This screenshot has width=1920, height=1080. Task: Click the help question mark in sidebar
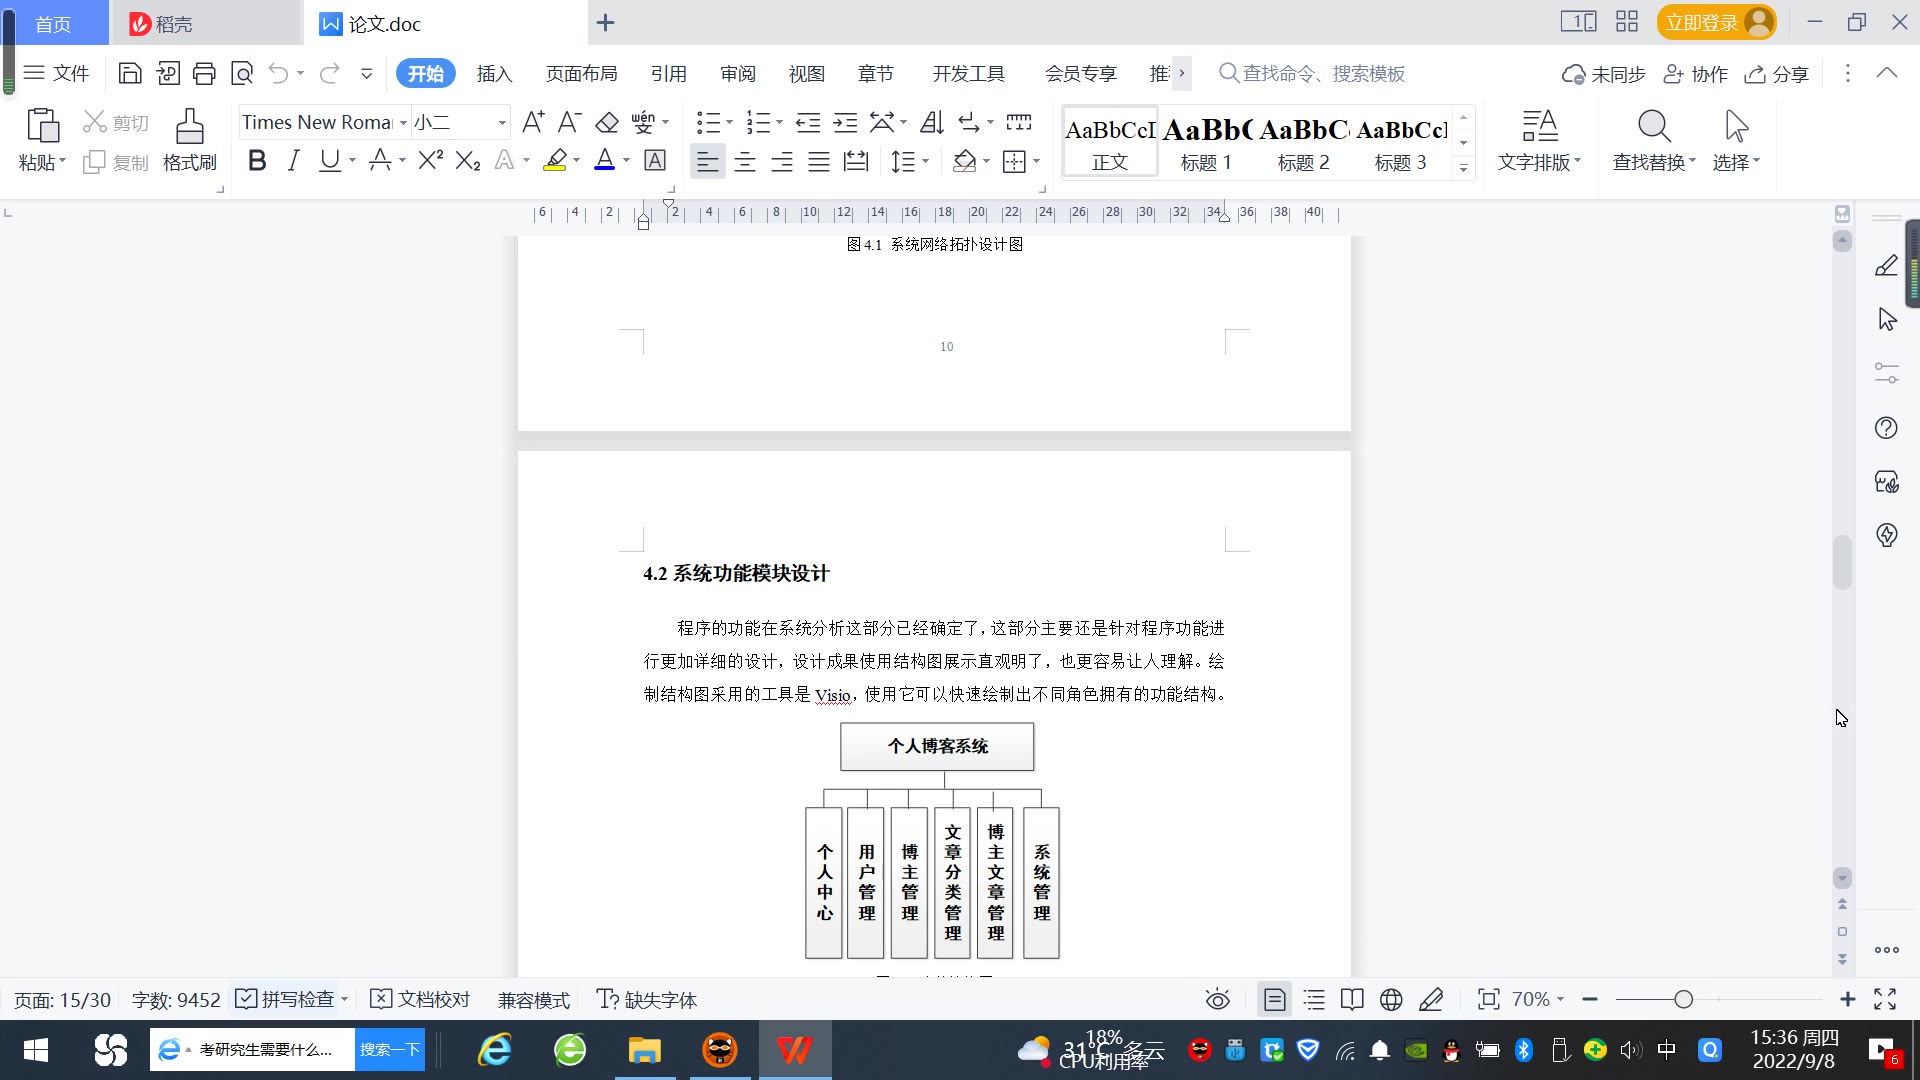(x=1886, y=428)
